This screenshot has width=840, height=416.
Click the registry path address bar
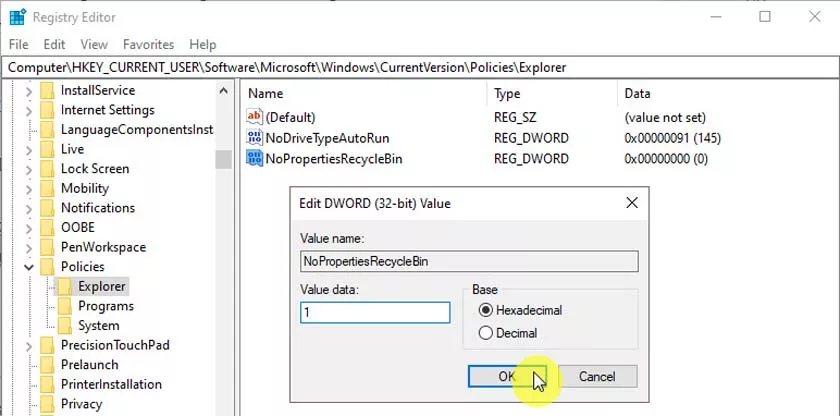click(x=420, y=67)
